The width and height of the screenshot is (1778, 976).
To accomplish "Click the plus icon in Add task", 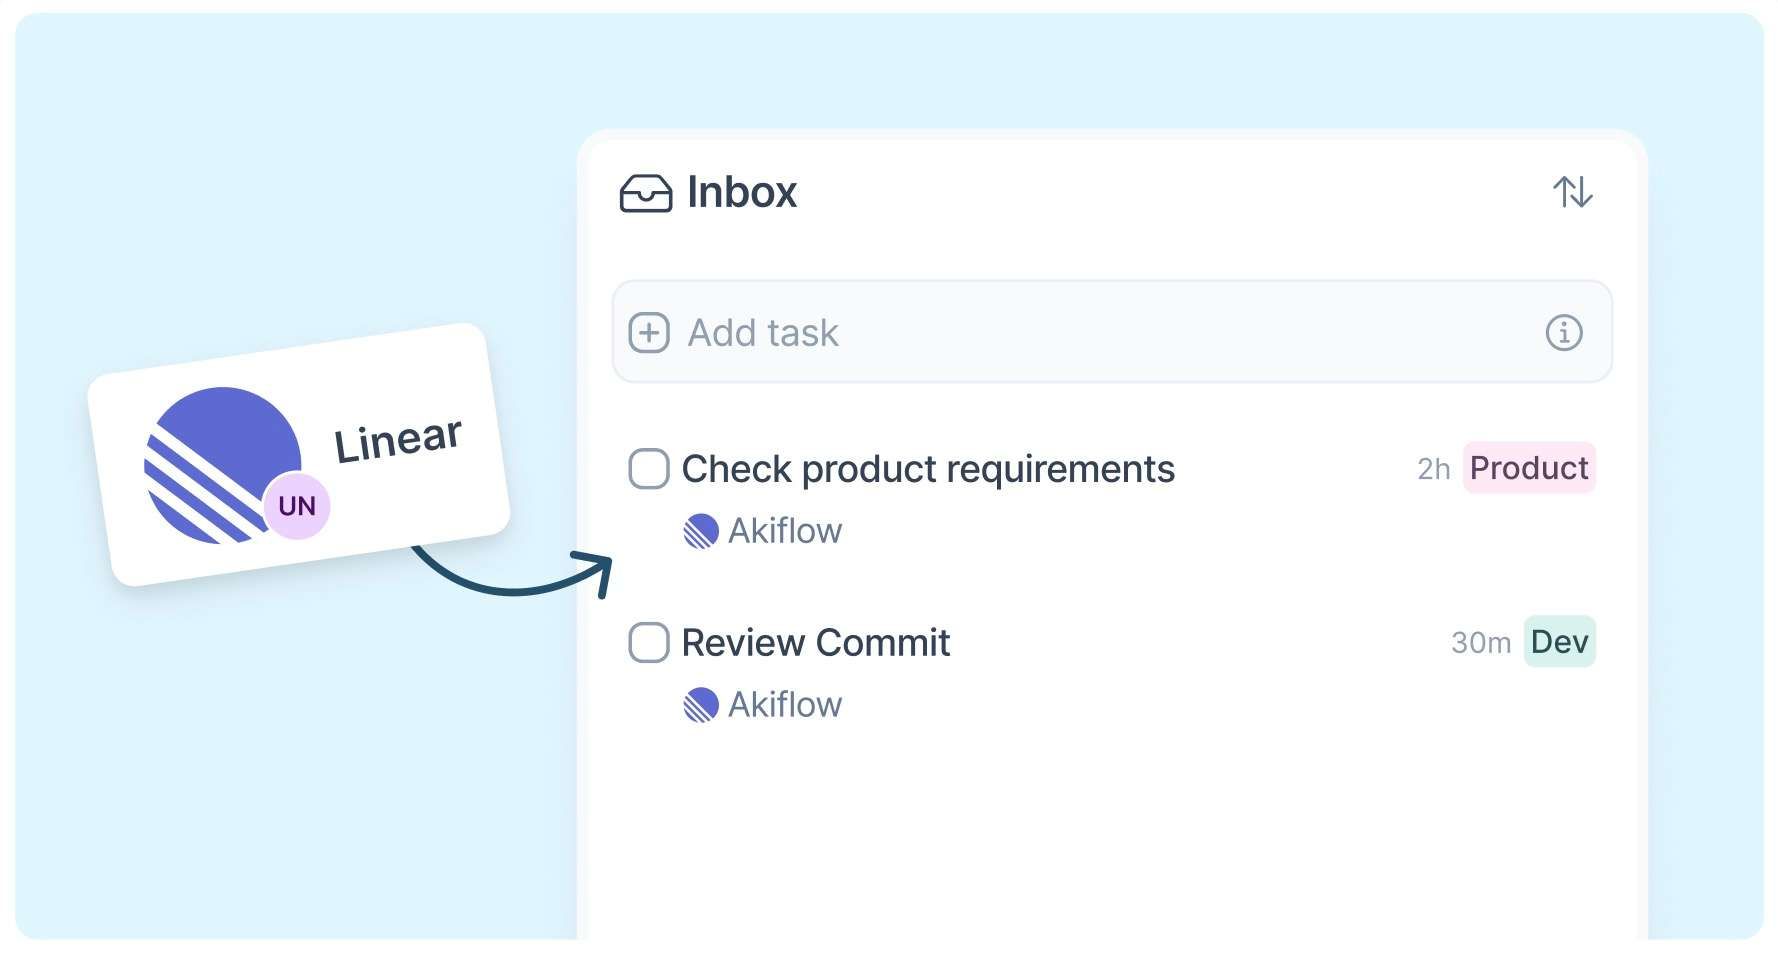I will click(x=649, y=333).
